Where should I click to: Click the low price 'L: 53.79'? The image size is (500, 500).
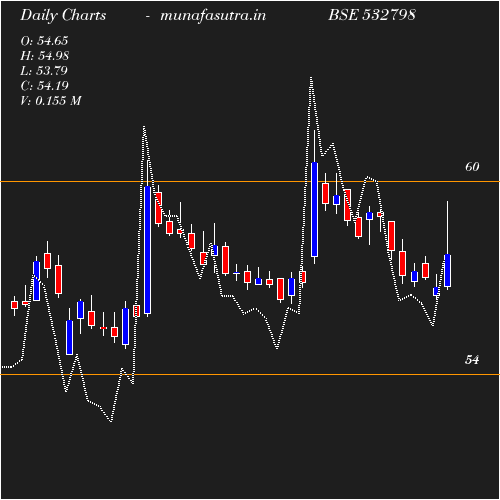(44, 71)
